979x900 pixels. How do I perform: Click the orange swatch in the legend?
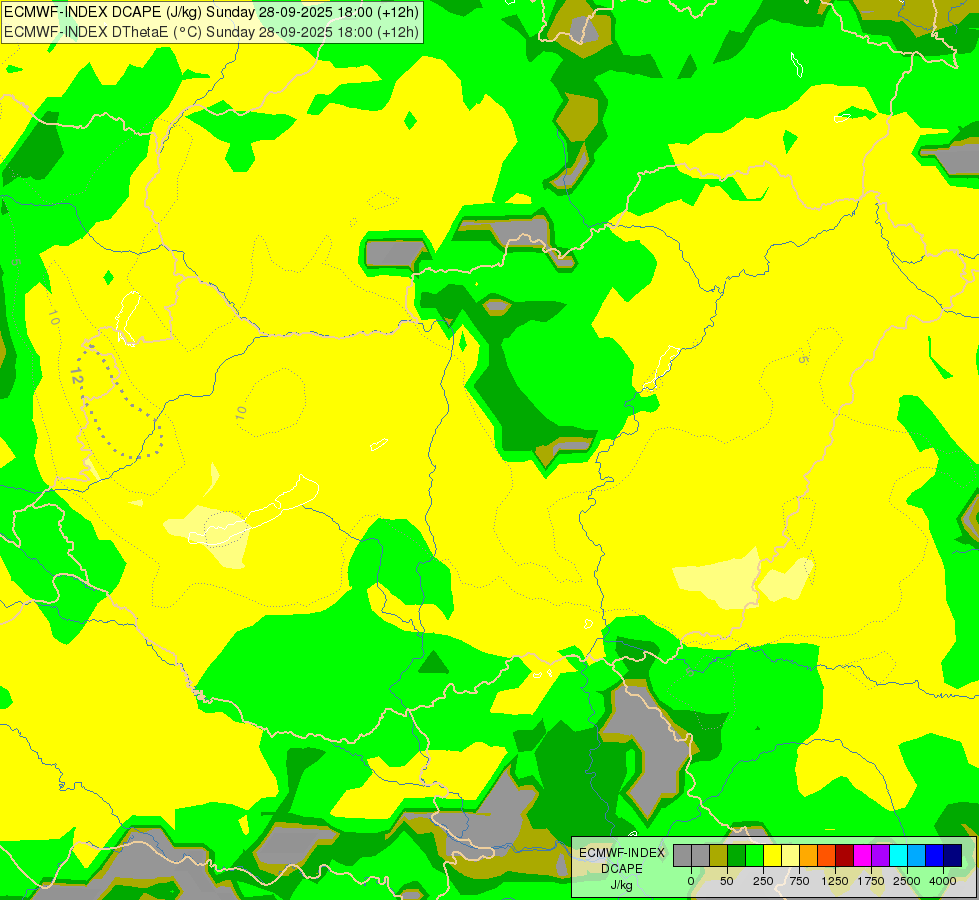[809, 856]
